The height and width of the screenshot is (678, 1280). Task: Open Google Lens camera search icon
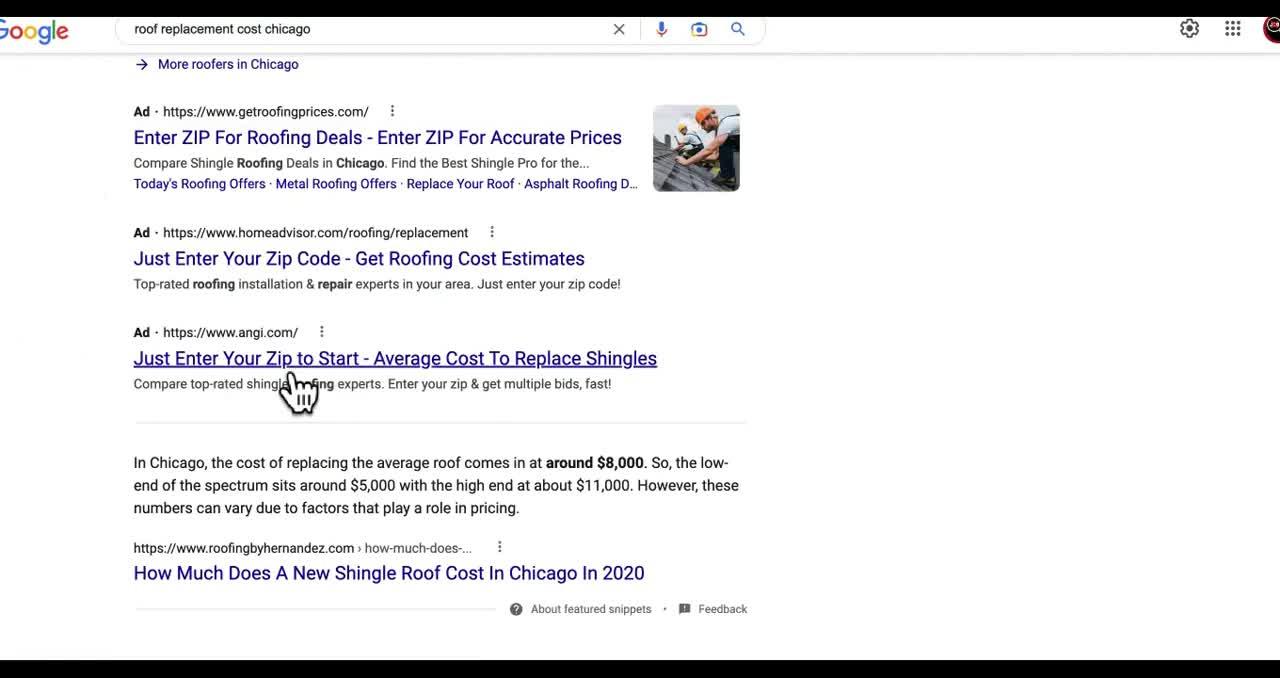(699, 29)
